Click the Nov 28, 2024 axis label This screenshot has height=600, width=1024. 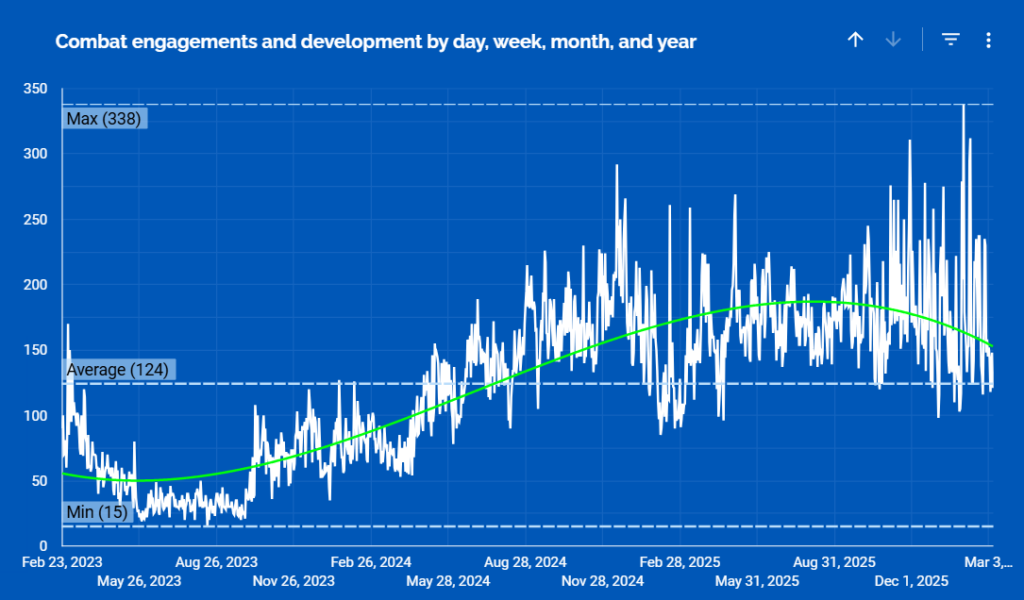(603, 580)
